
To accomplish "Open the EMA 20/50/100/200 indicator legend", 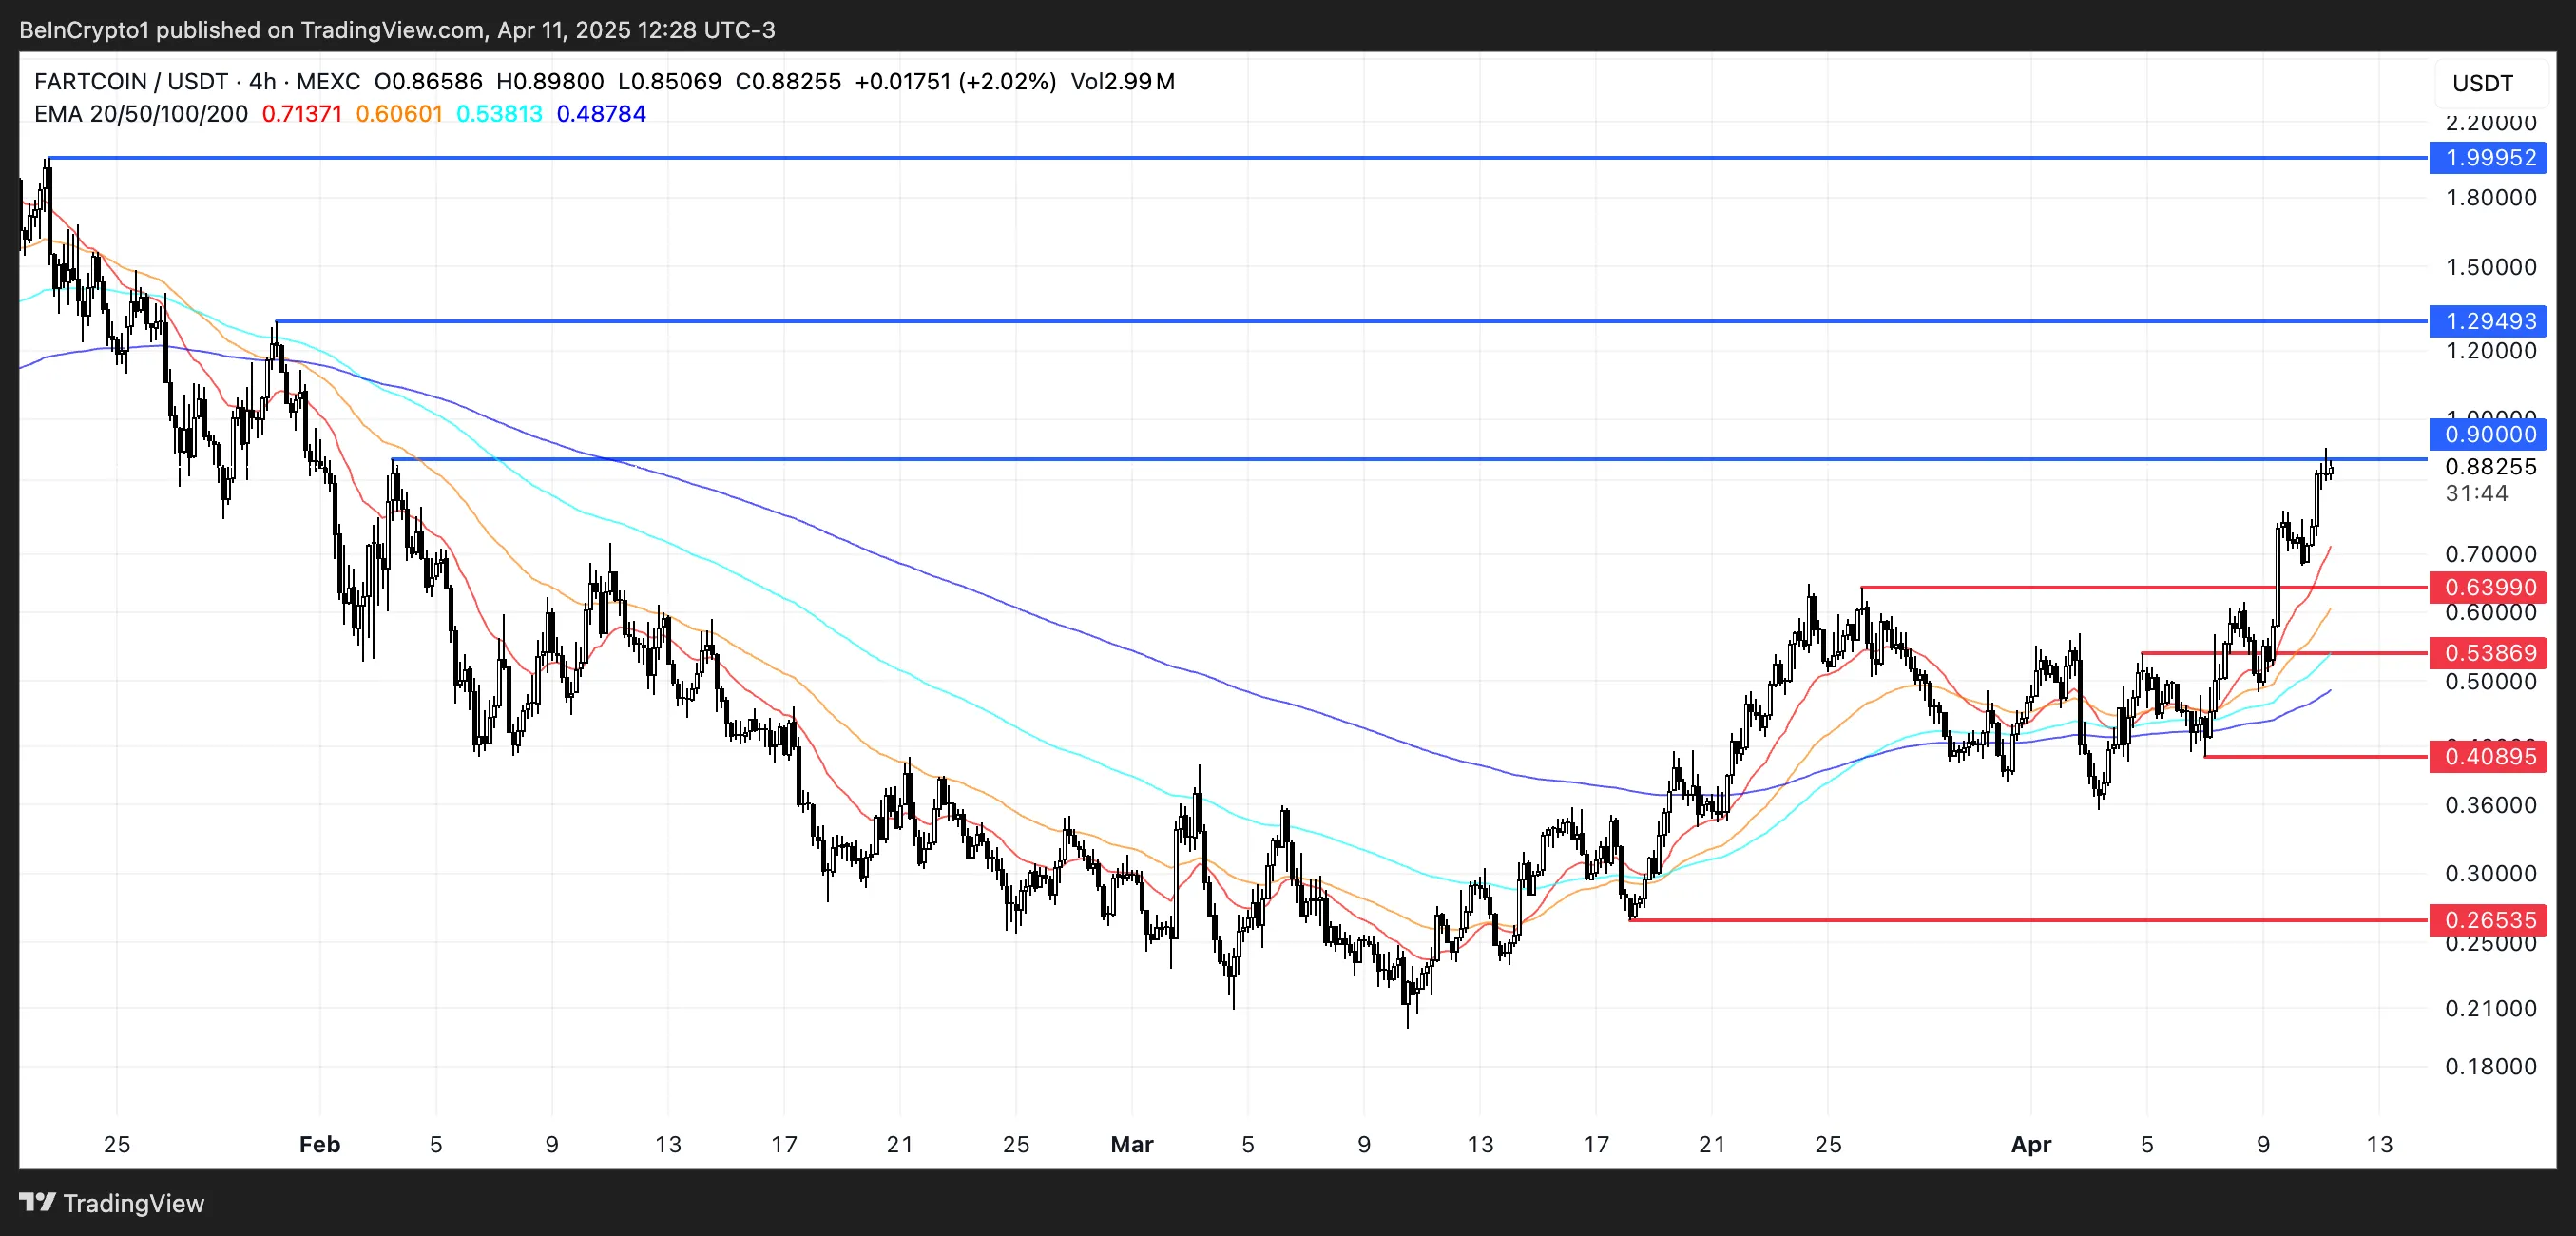I will (140, 114).
